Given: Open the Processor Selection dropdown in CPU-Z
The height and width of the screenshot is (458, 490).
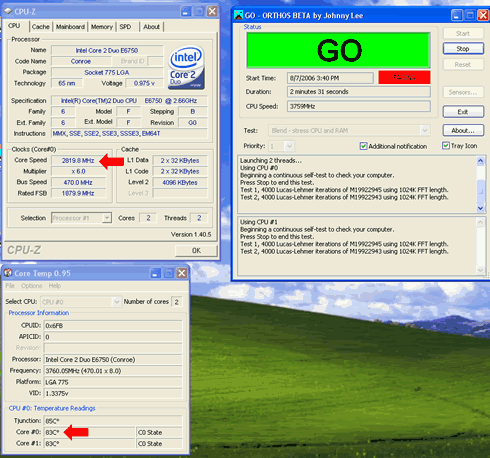Looking at the screenshot, I should [107, 218].
